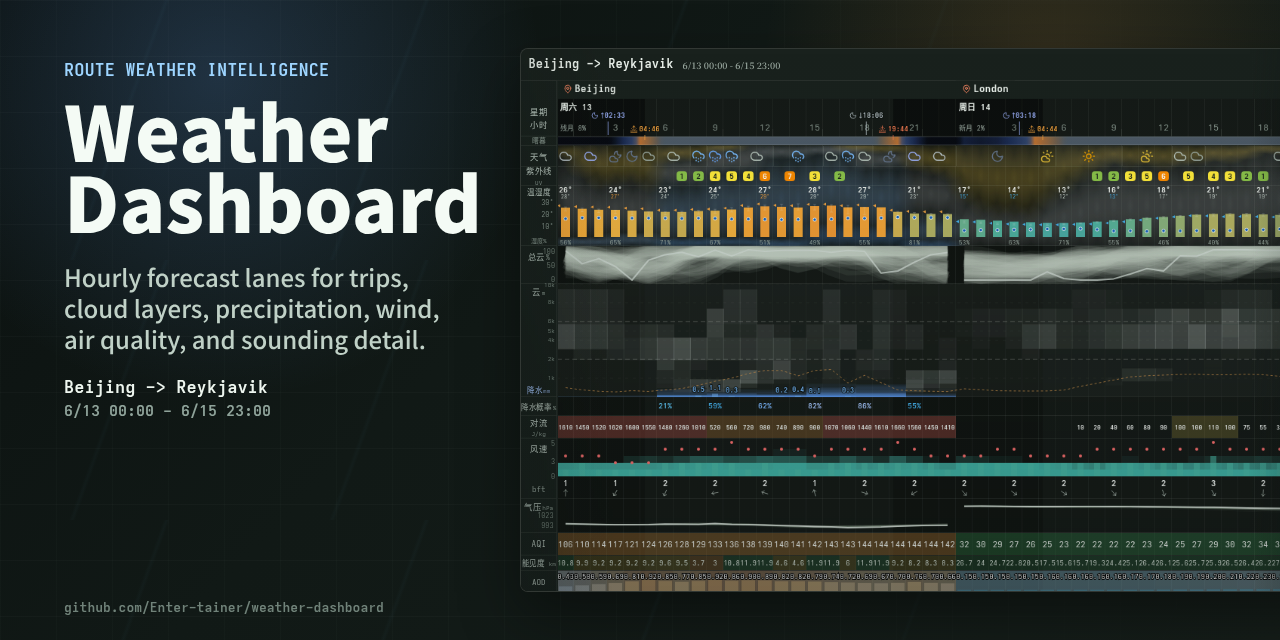Click the 周六 13 day label

[576, 107]
